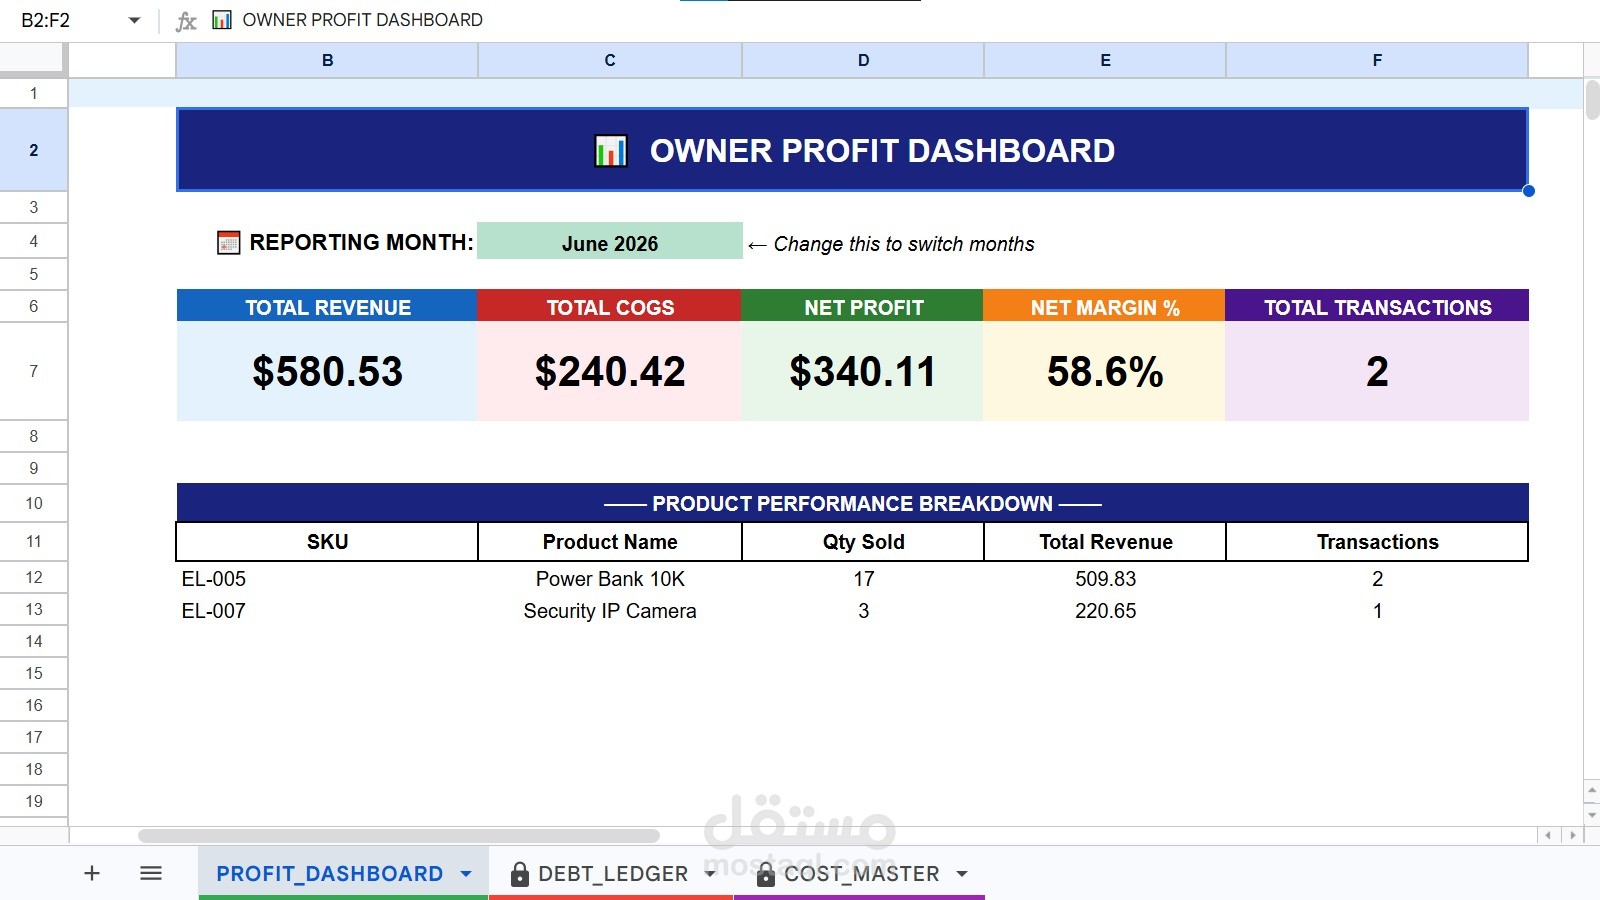Screen dimensions: 1600x900
Task: Add a new sheet with the plus icon
Action: (x=92, y=873)
